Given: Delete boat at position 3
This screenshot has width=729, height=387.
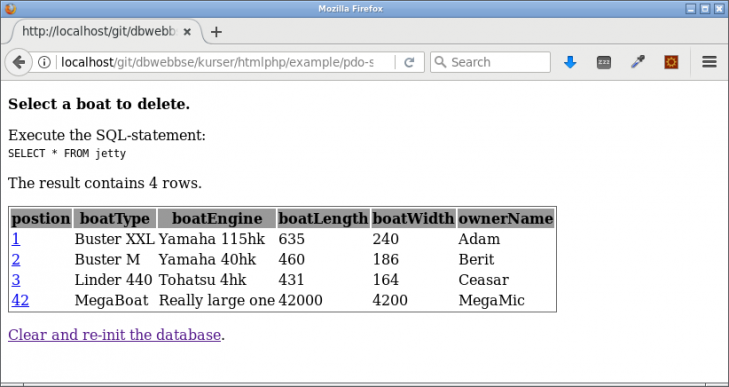Looking at the screenshot, I should [16, 280].
